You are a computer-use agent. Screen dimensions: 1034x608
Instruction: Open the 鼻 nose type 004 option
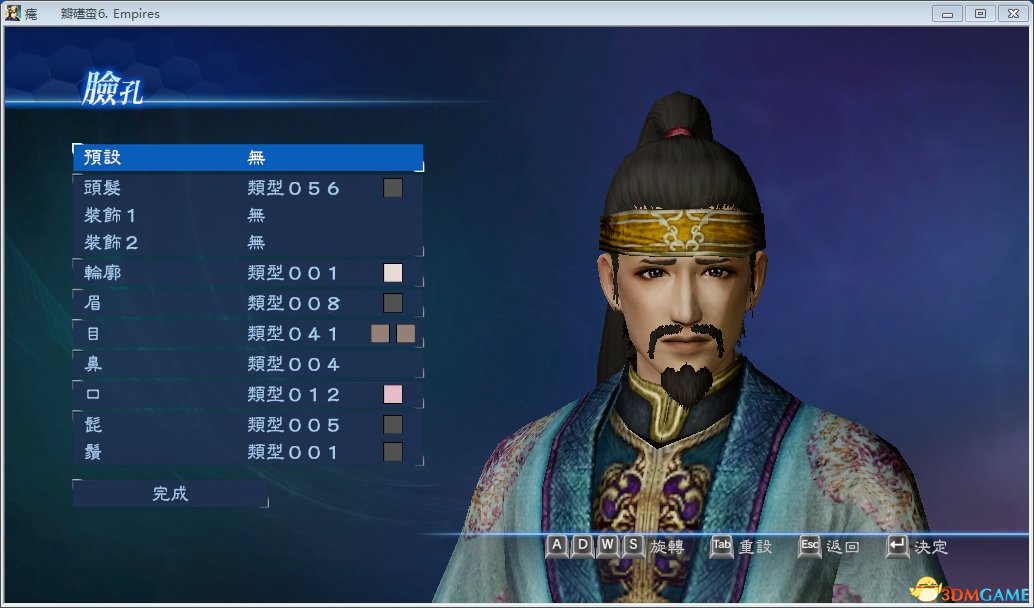(248, 364)
